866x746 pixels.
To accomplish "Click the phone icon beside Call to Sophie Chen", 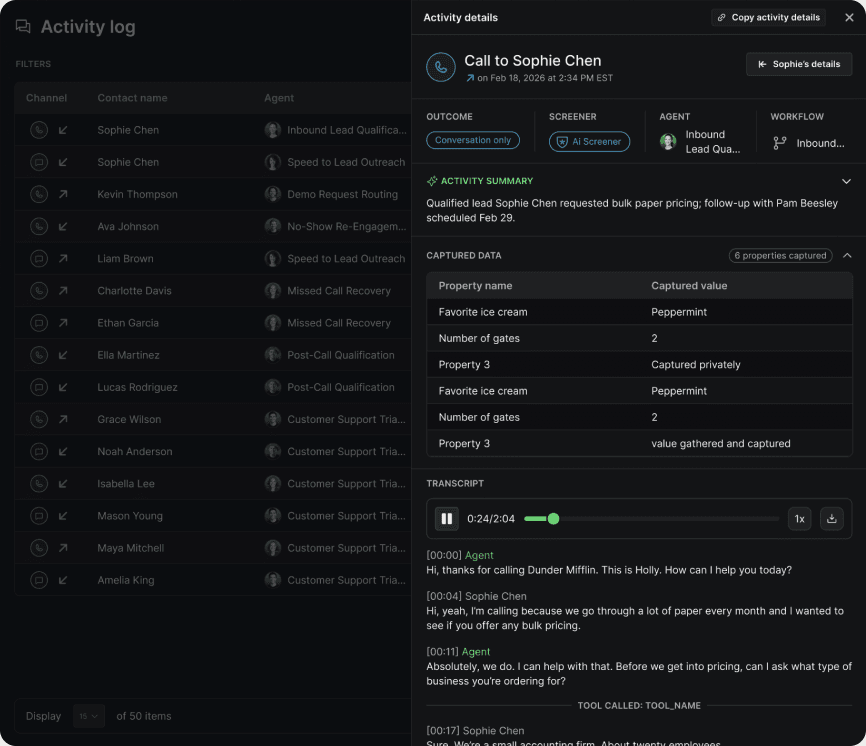I will click(441, 67).
